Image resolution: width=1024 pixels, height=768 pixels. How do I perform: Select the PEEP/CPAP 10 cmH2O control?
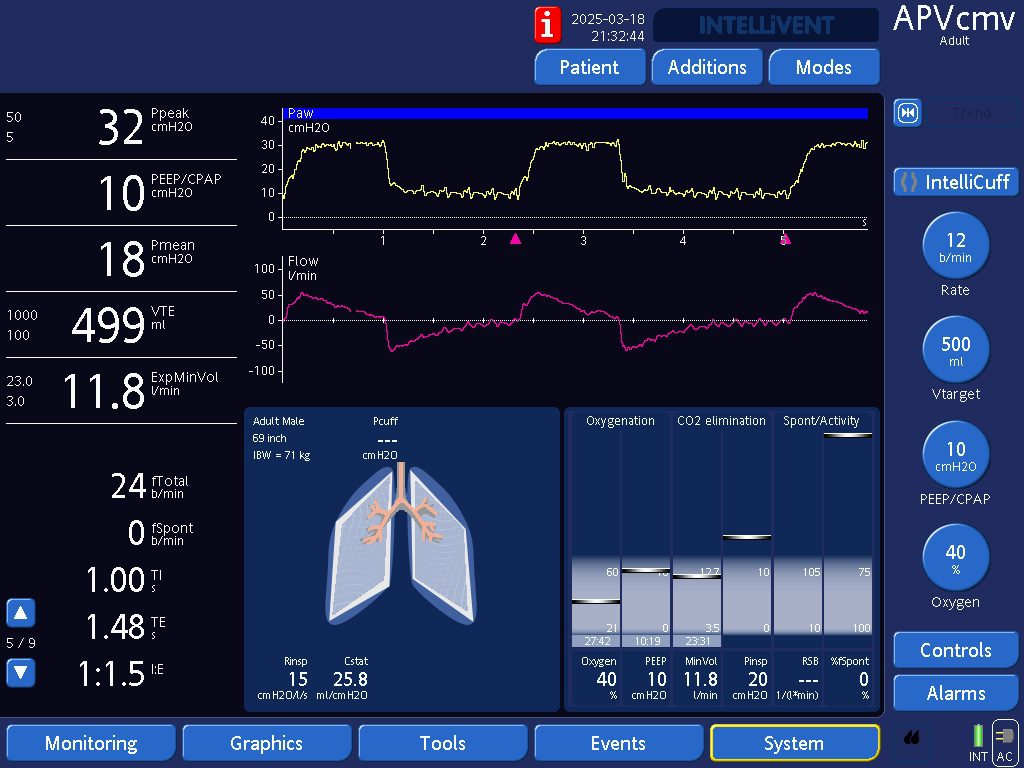(955, 455)
